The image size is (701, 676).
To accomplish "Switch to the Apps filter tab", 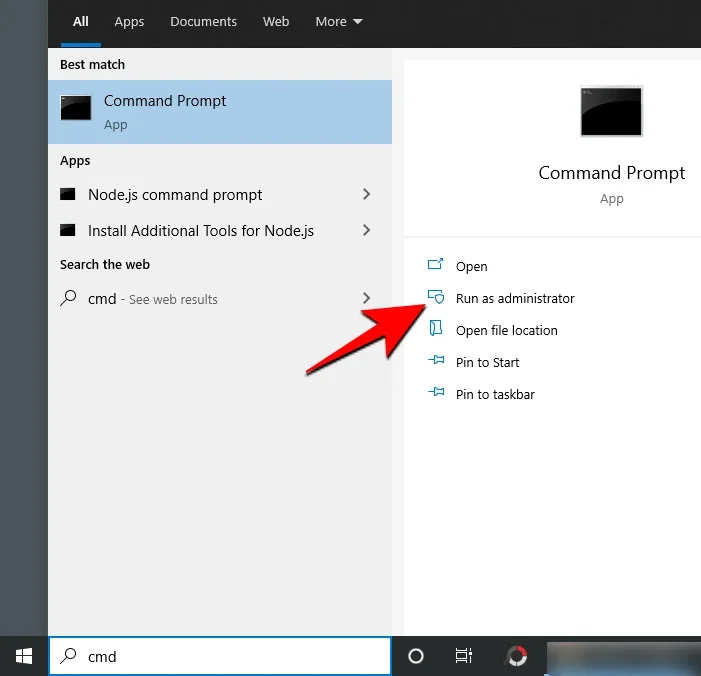I will click(x=129, y=21).
